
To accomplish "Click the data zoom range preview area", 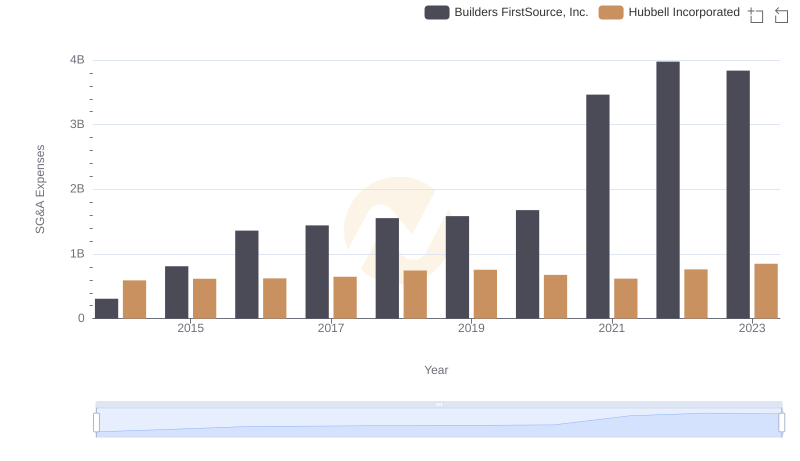I will 439,423.
